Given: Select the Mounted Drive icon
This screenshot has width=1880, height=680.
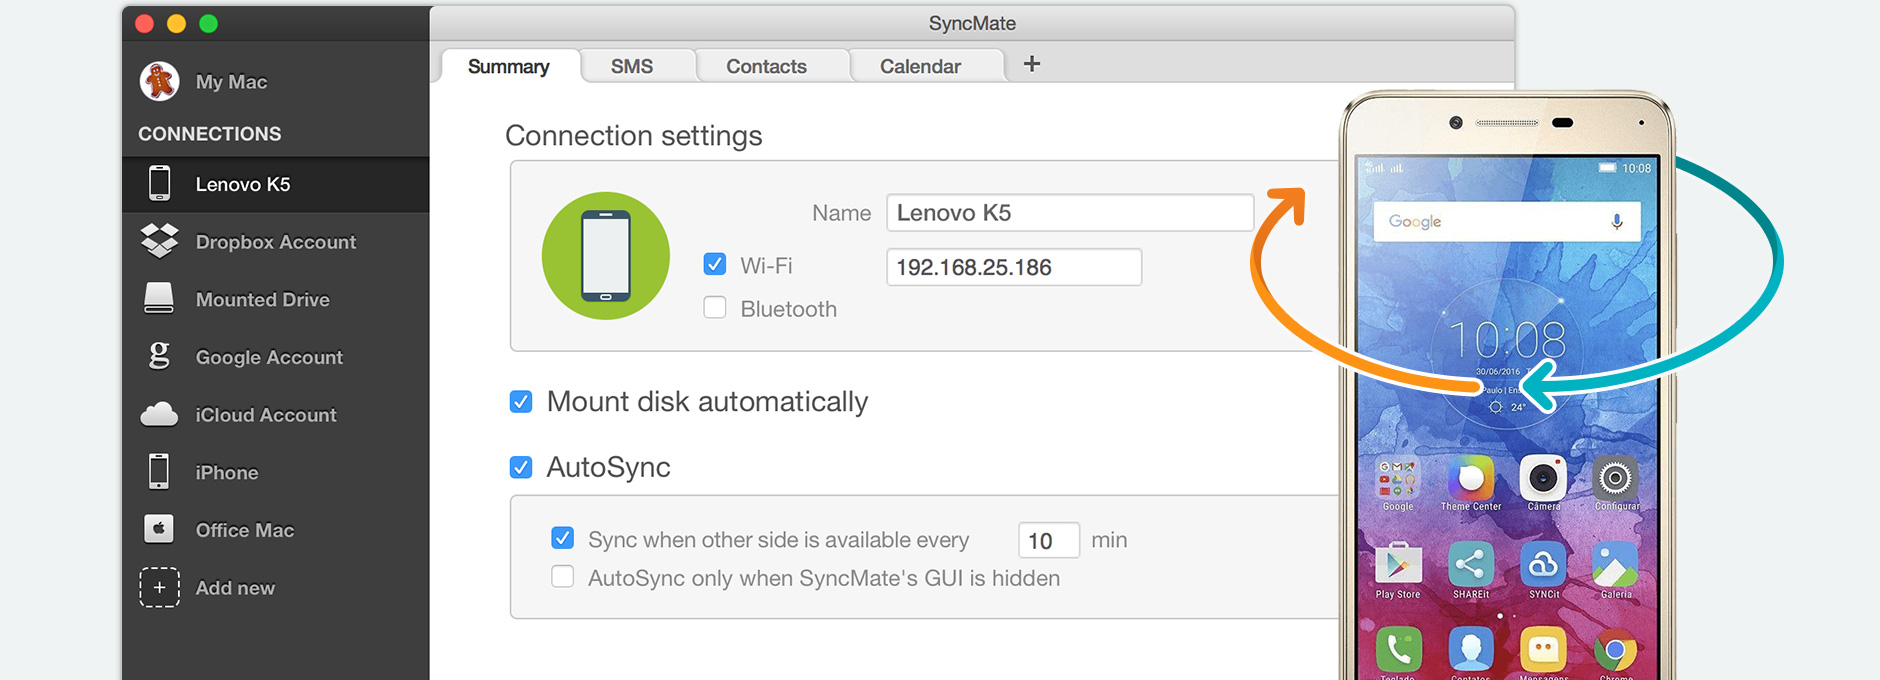Looking at the screenshot, I should [159, 299].
